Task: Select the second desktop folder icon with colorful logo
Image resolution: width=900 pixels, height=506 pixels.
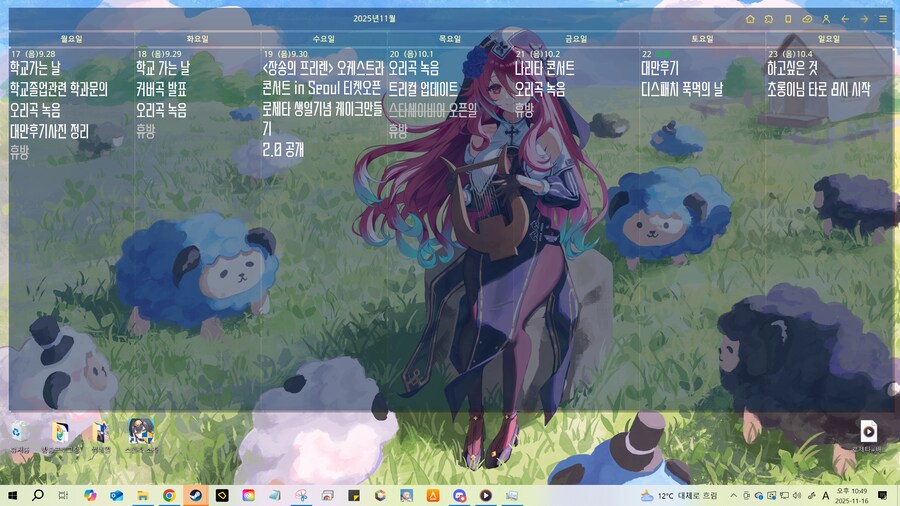Action: coord(60,437)
